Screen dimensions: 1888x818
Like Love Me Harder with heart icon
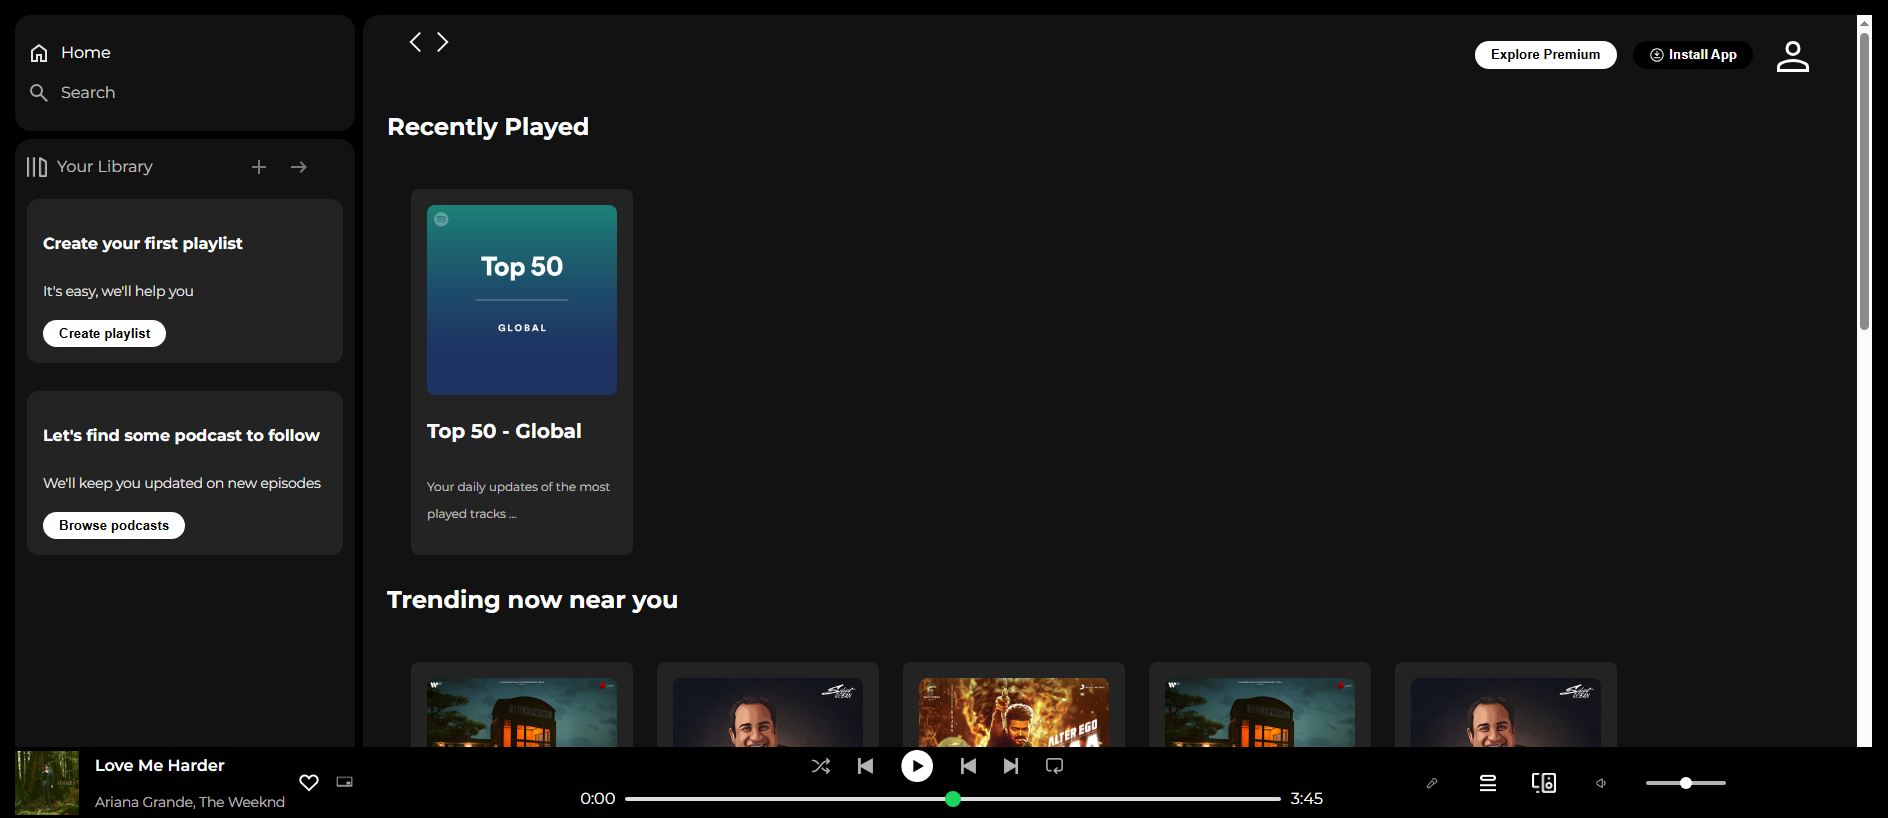[x=309, y=782]
